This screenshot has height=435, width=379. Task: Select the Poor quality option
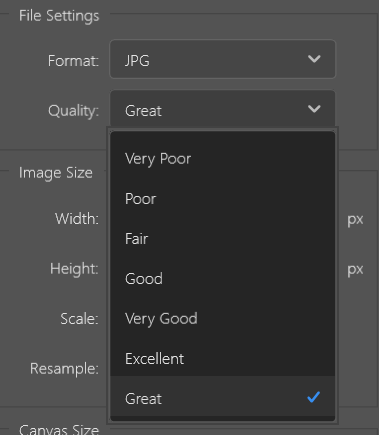click(x=222, y=199)
